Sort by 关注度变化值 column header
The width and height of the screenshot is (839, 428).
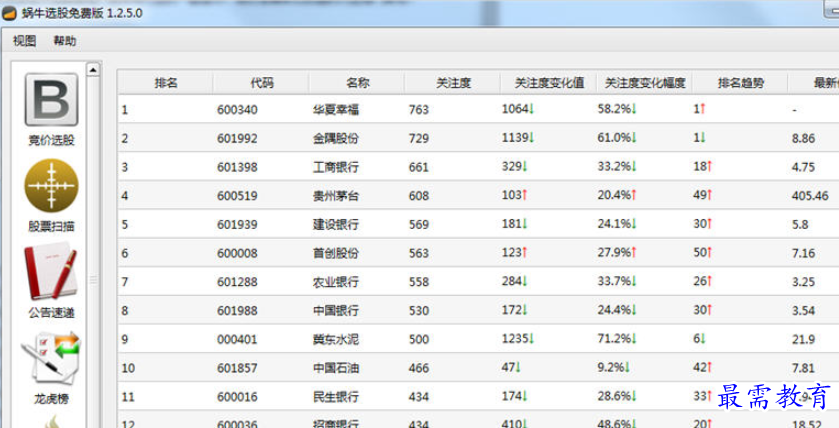(x=549, y=83)
